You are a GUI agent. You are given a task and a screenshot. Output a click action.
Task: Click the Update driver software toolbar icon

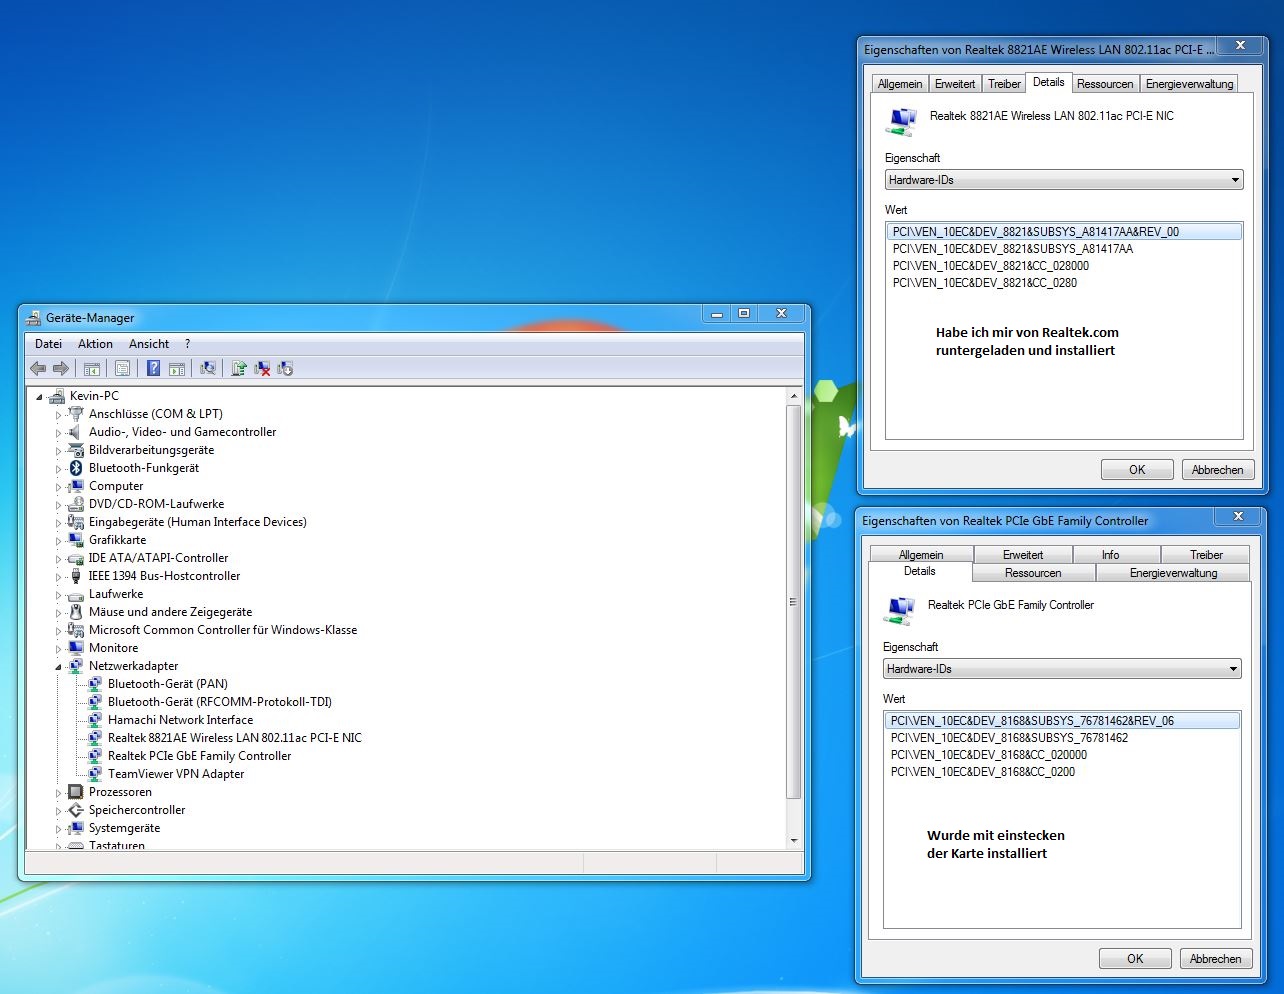[239, 368]
